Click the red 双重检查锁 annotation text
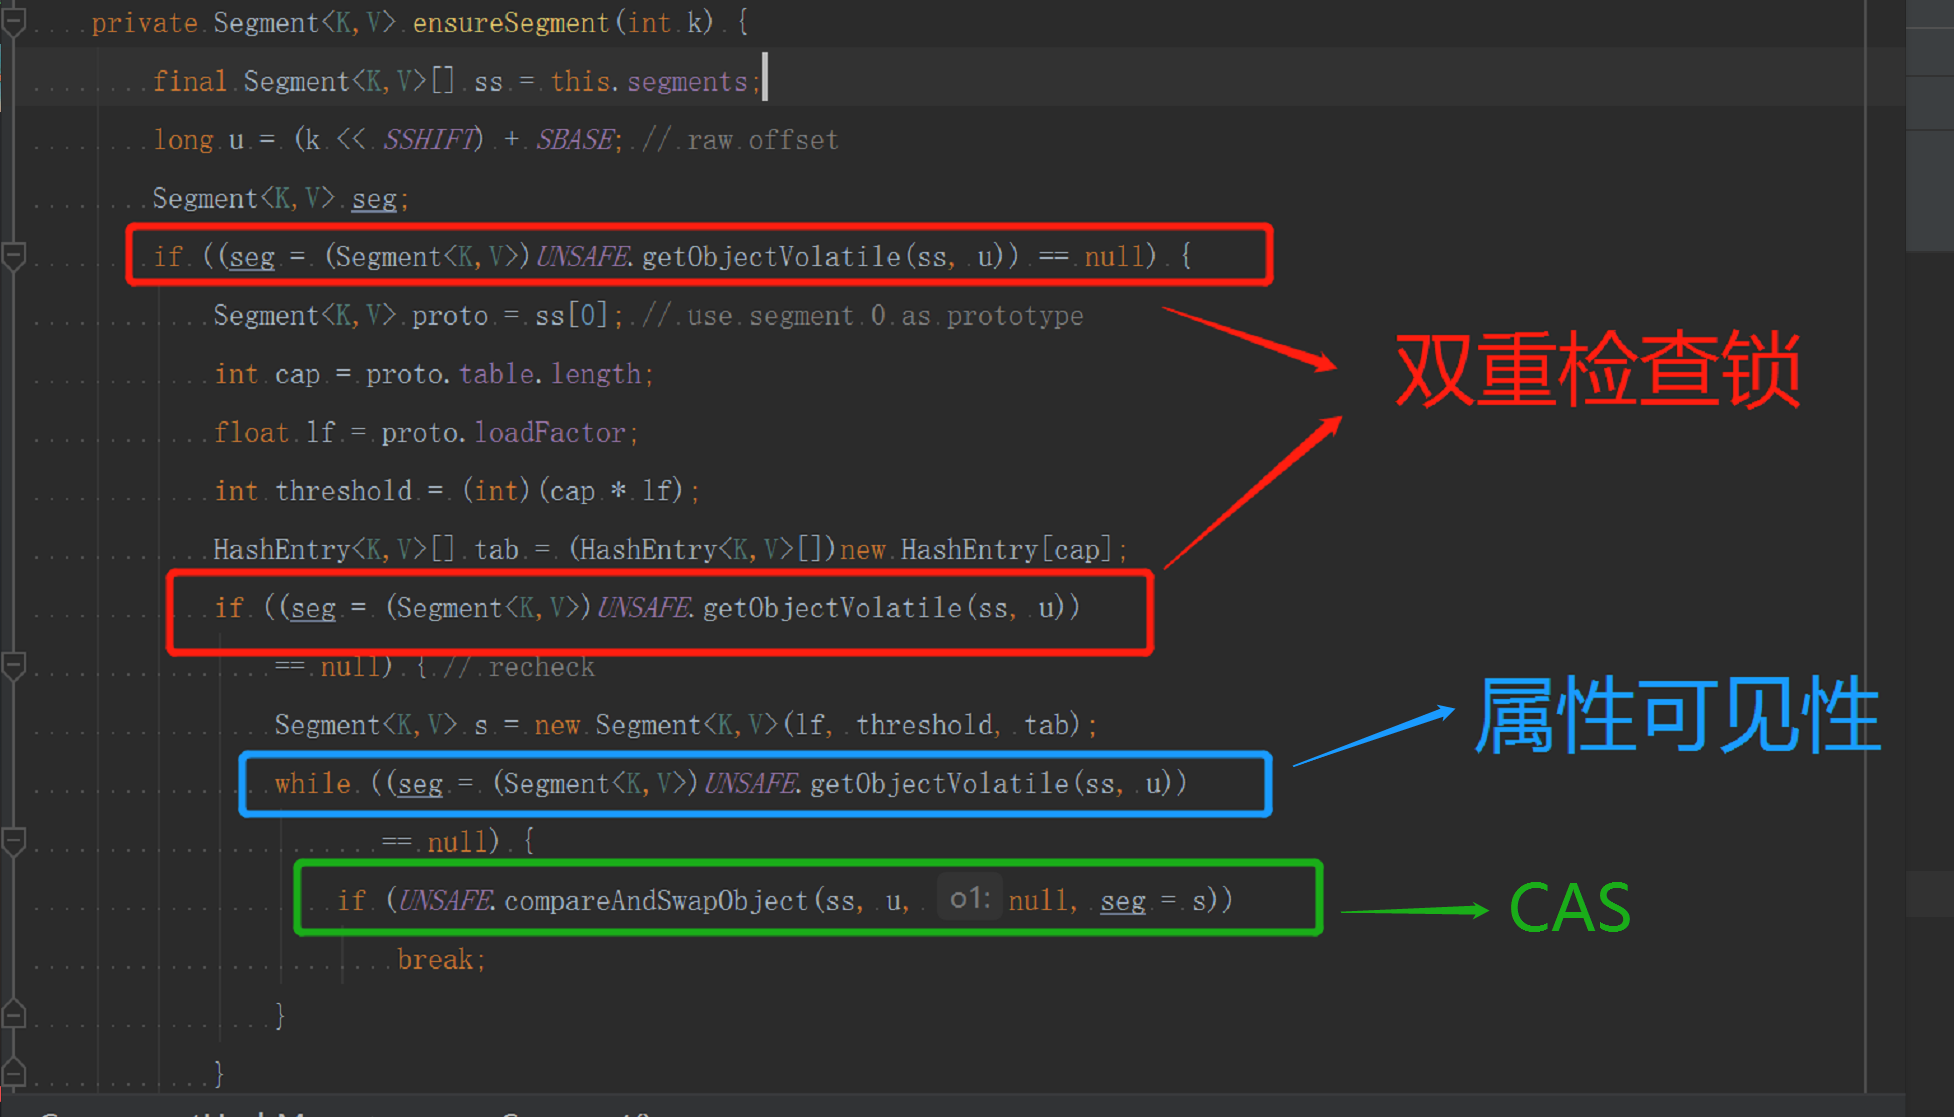Viewport: 1954px width, 1117px height. [x=1597, y=370]
